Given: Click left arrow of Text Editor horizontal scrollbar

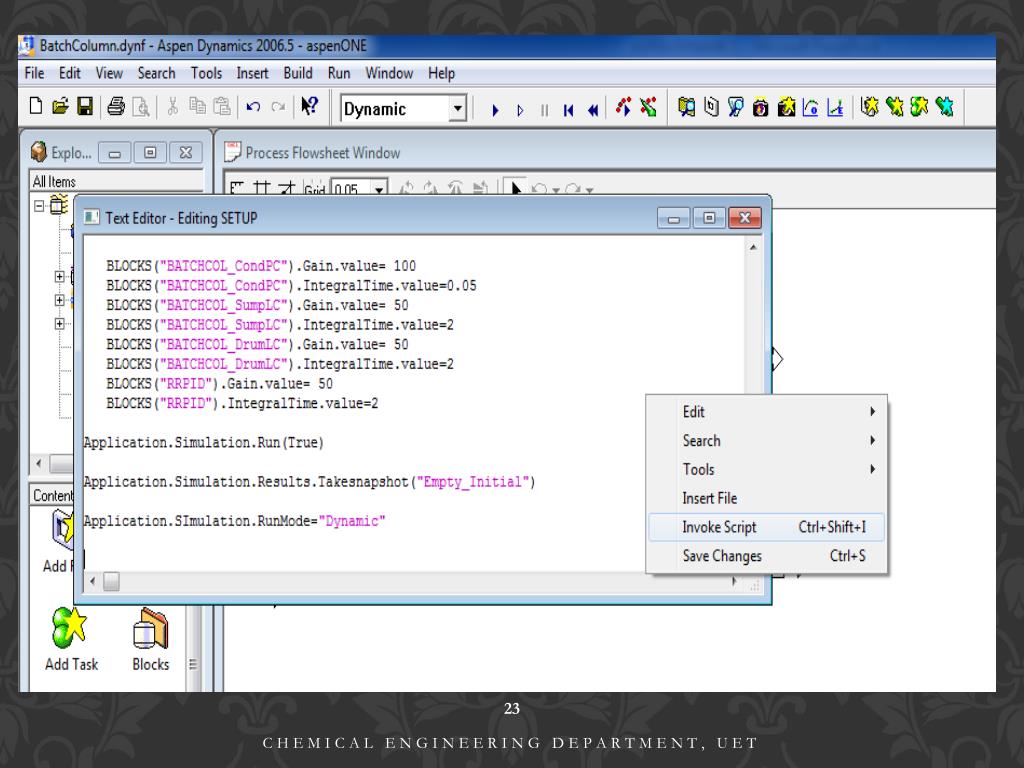Looking at the screenshot, I should pos(92,581).
